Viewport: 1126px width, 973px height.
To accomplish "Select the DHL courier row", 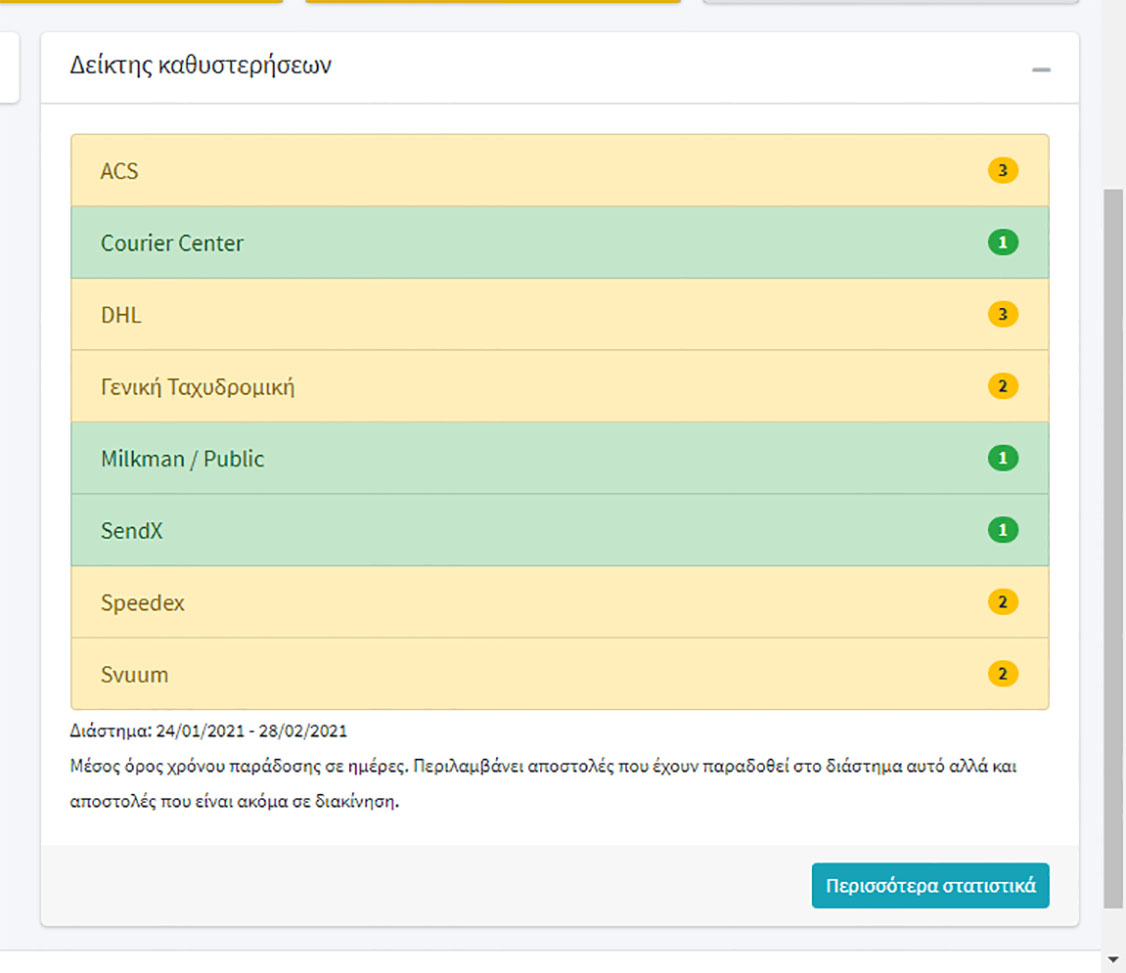I will pyautogui.click(x=559, y=315).
